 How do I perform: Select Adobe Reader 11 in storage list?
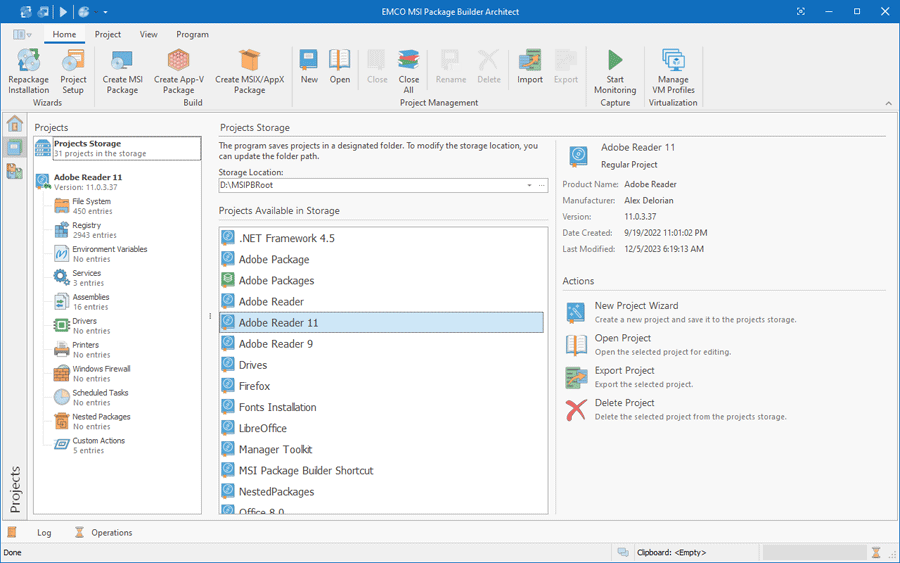click(382, 323)
